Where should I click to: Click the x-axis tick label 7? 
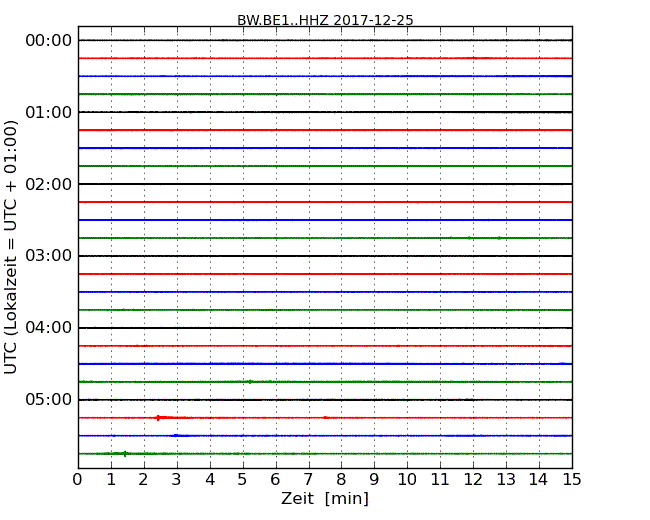coord(308,480)
